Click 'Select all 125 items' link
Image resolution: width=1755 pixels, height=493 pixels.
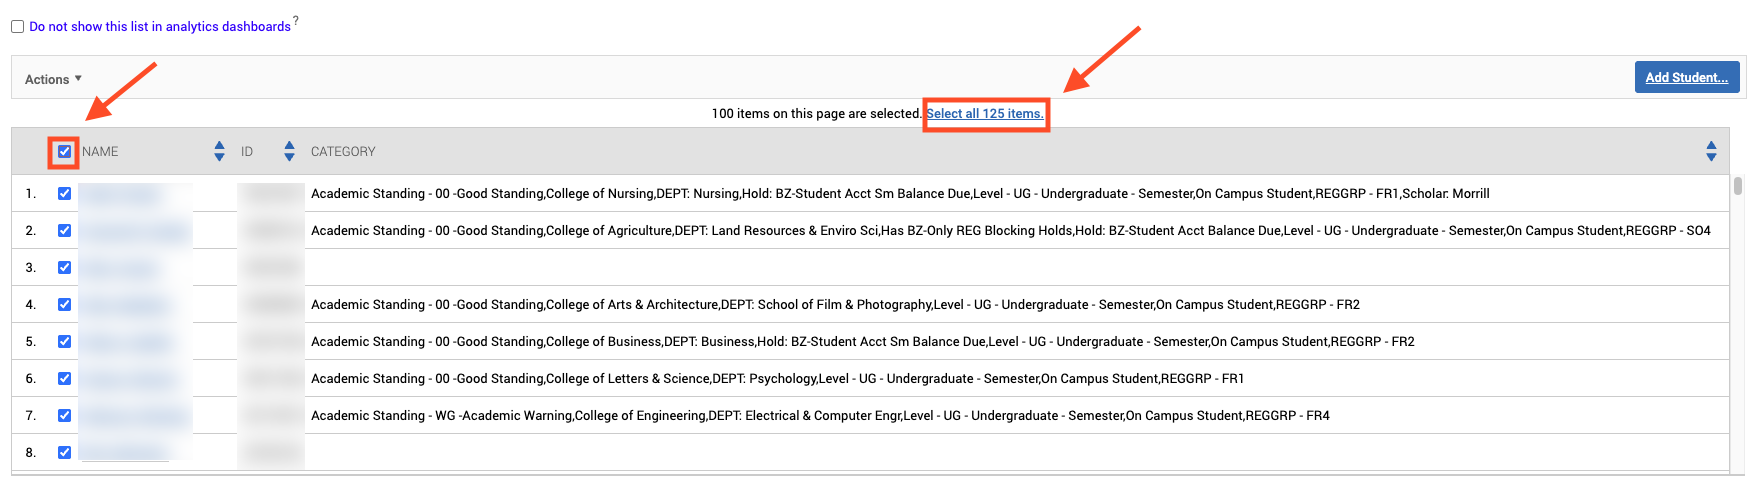pos(985,114)
